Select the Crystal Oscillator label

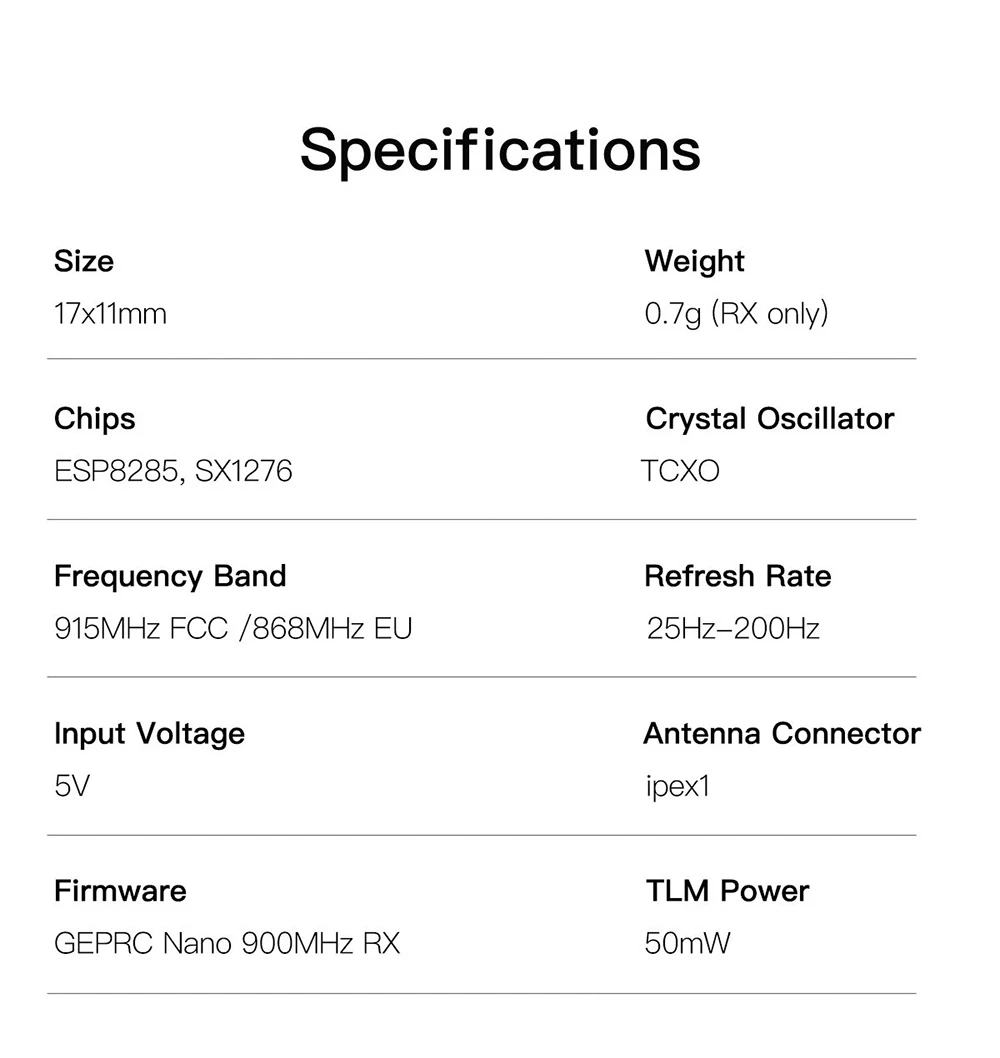click(x=770, y=418)
